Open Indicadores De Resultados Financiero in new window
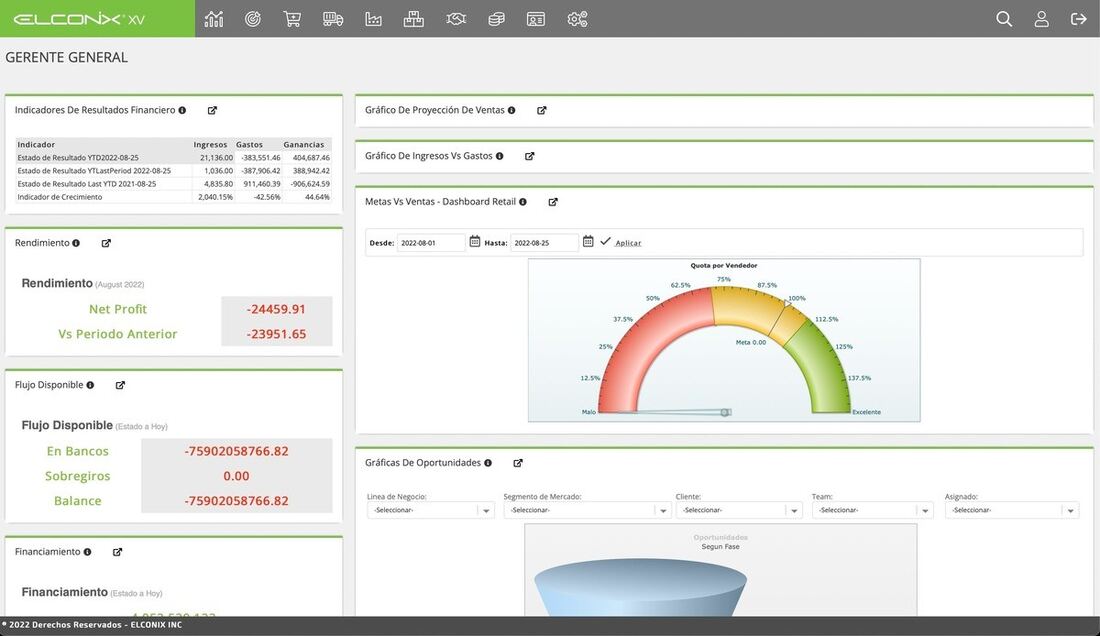Screen dimensions: 1100x636 [x=212, y=110]
